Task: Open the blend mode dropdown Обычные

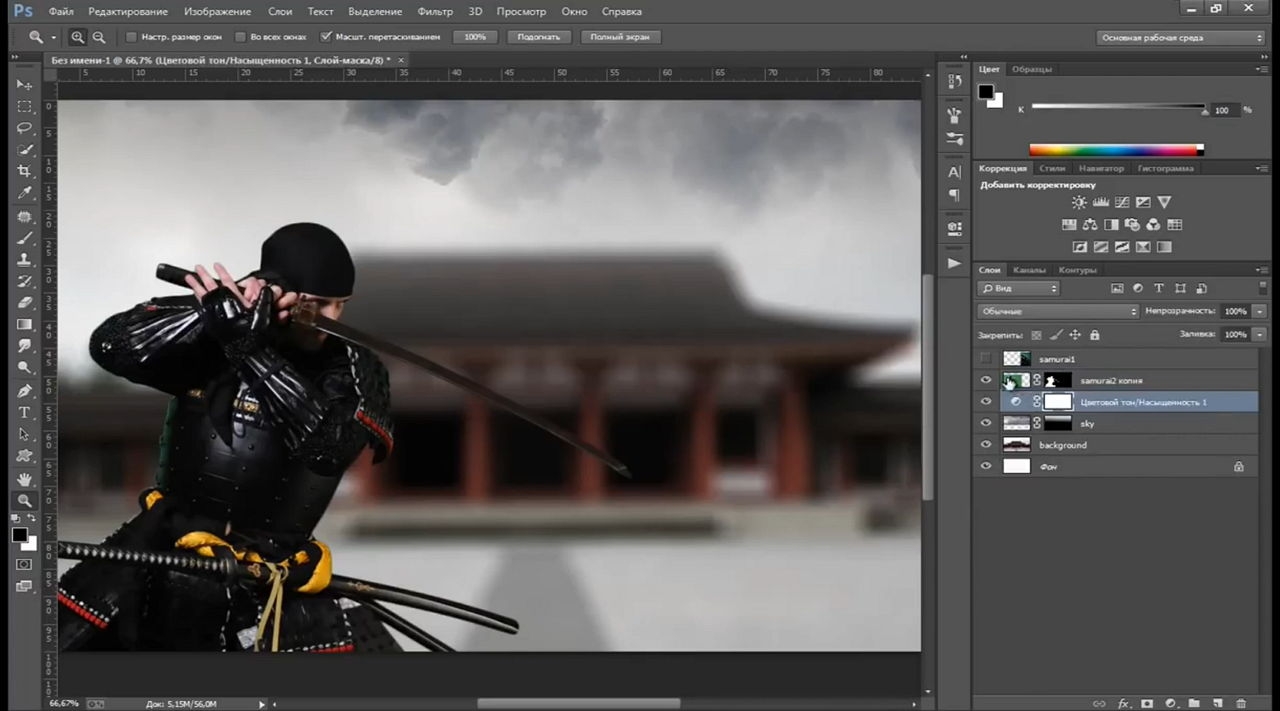Action: tap(1058, 311)
